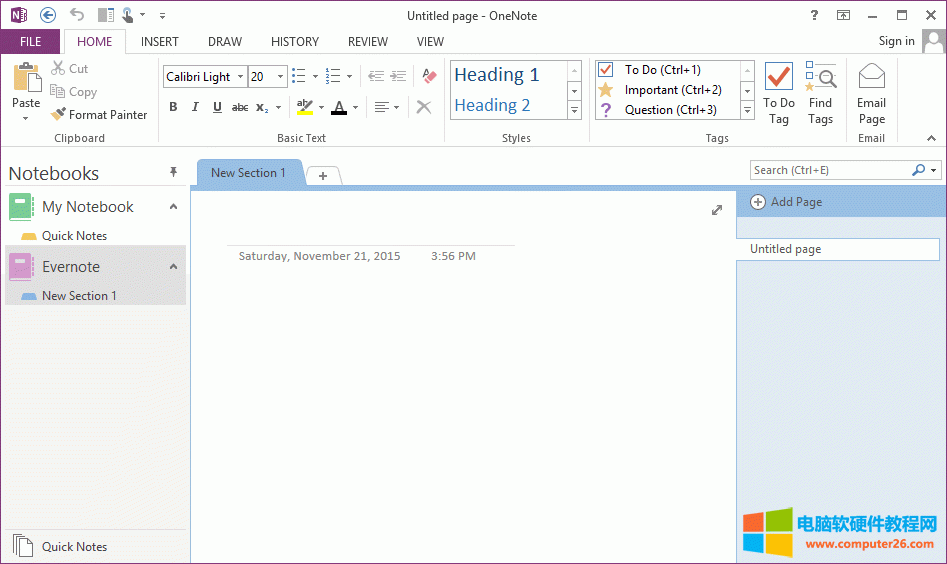Click the Email Page envelope icon
947x564 pixels.
tap(871, 78)
